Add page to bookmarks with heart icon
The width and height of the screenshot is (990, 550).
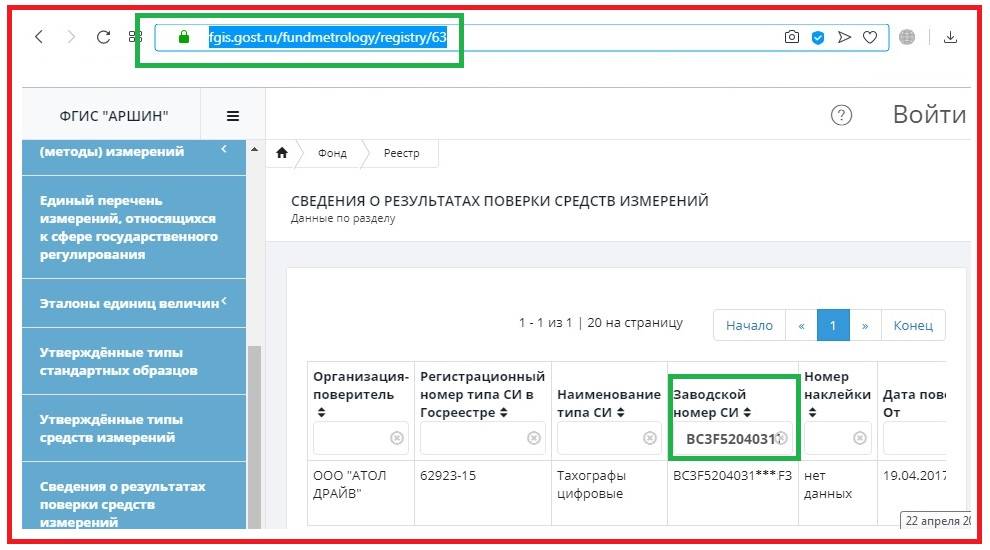pyautogui.click(x=870, y=37)
